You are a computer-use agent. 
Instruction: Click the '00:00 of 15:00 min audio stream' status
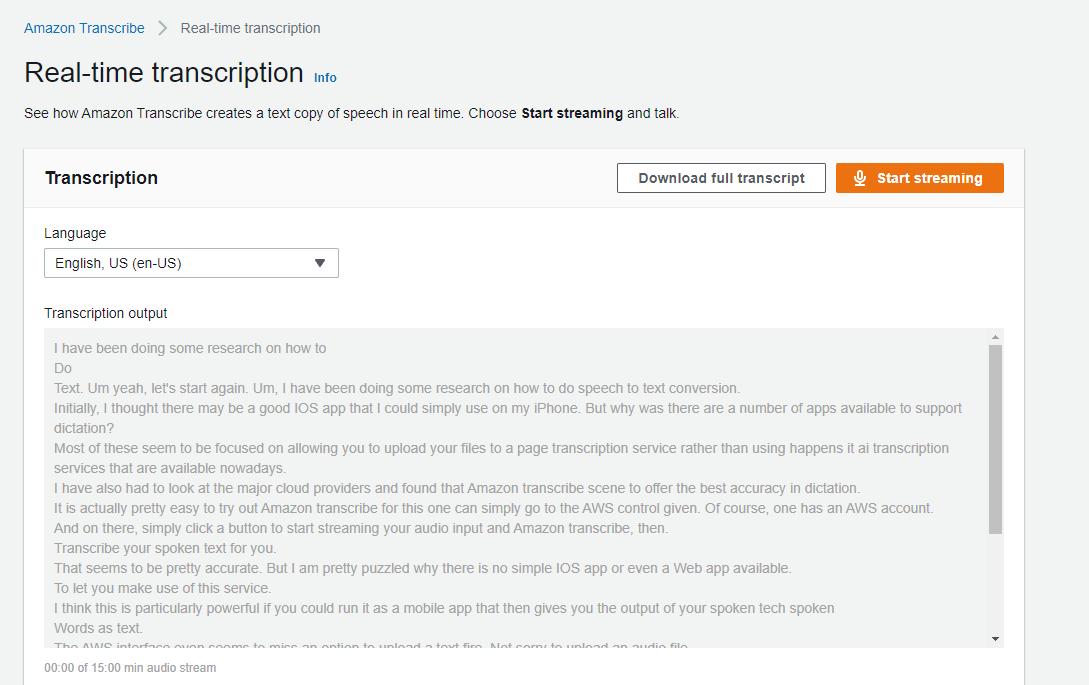(130, 668)
